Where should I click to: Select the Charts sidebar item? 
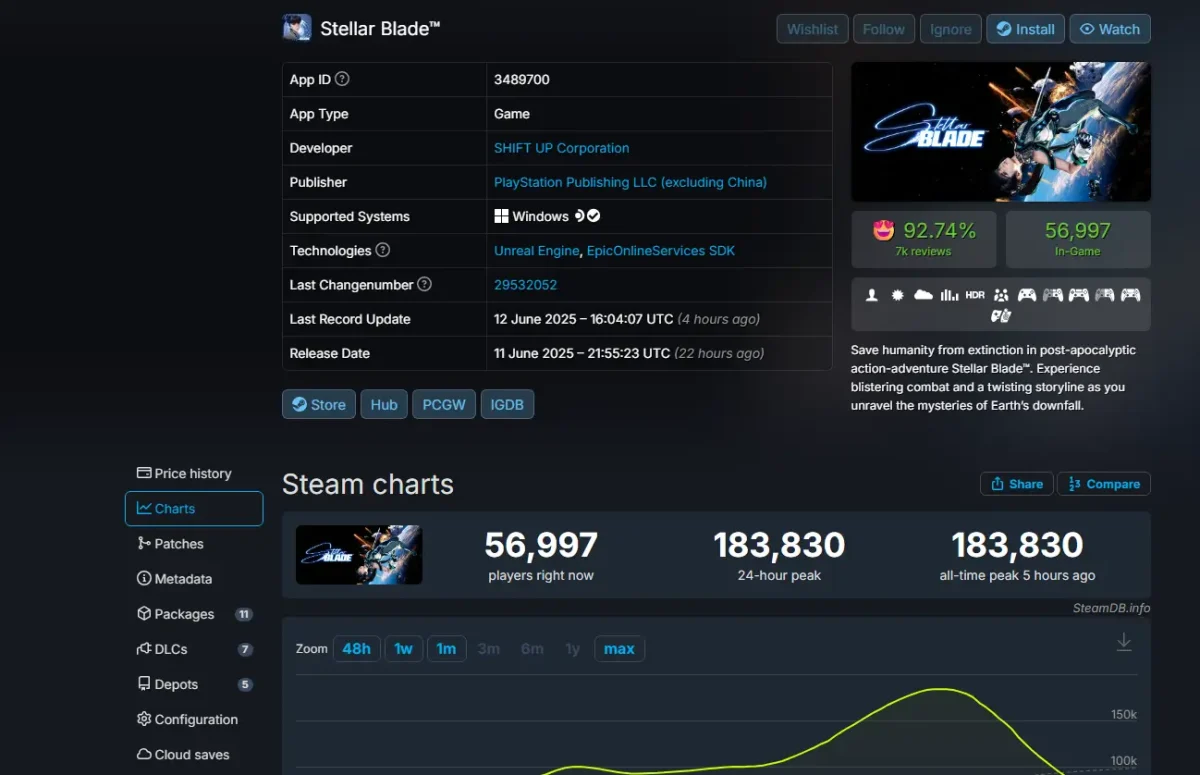click(x=194, y=508)
